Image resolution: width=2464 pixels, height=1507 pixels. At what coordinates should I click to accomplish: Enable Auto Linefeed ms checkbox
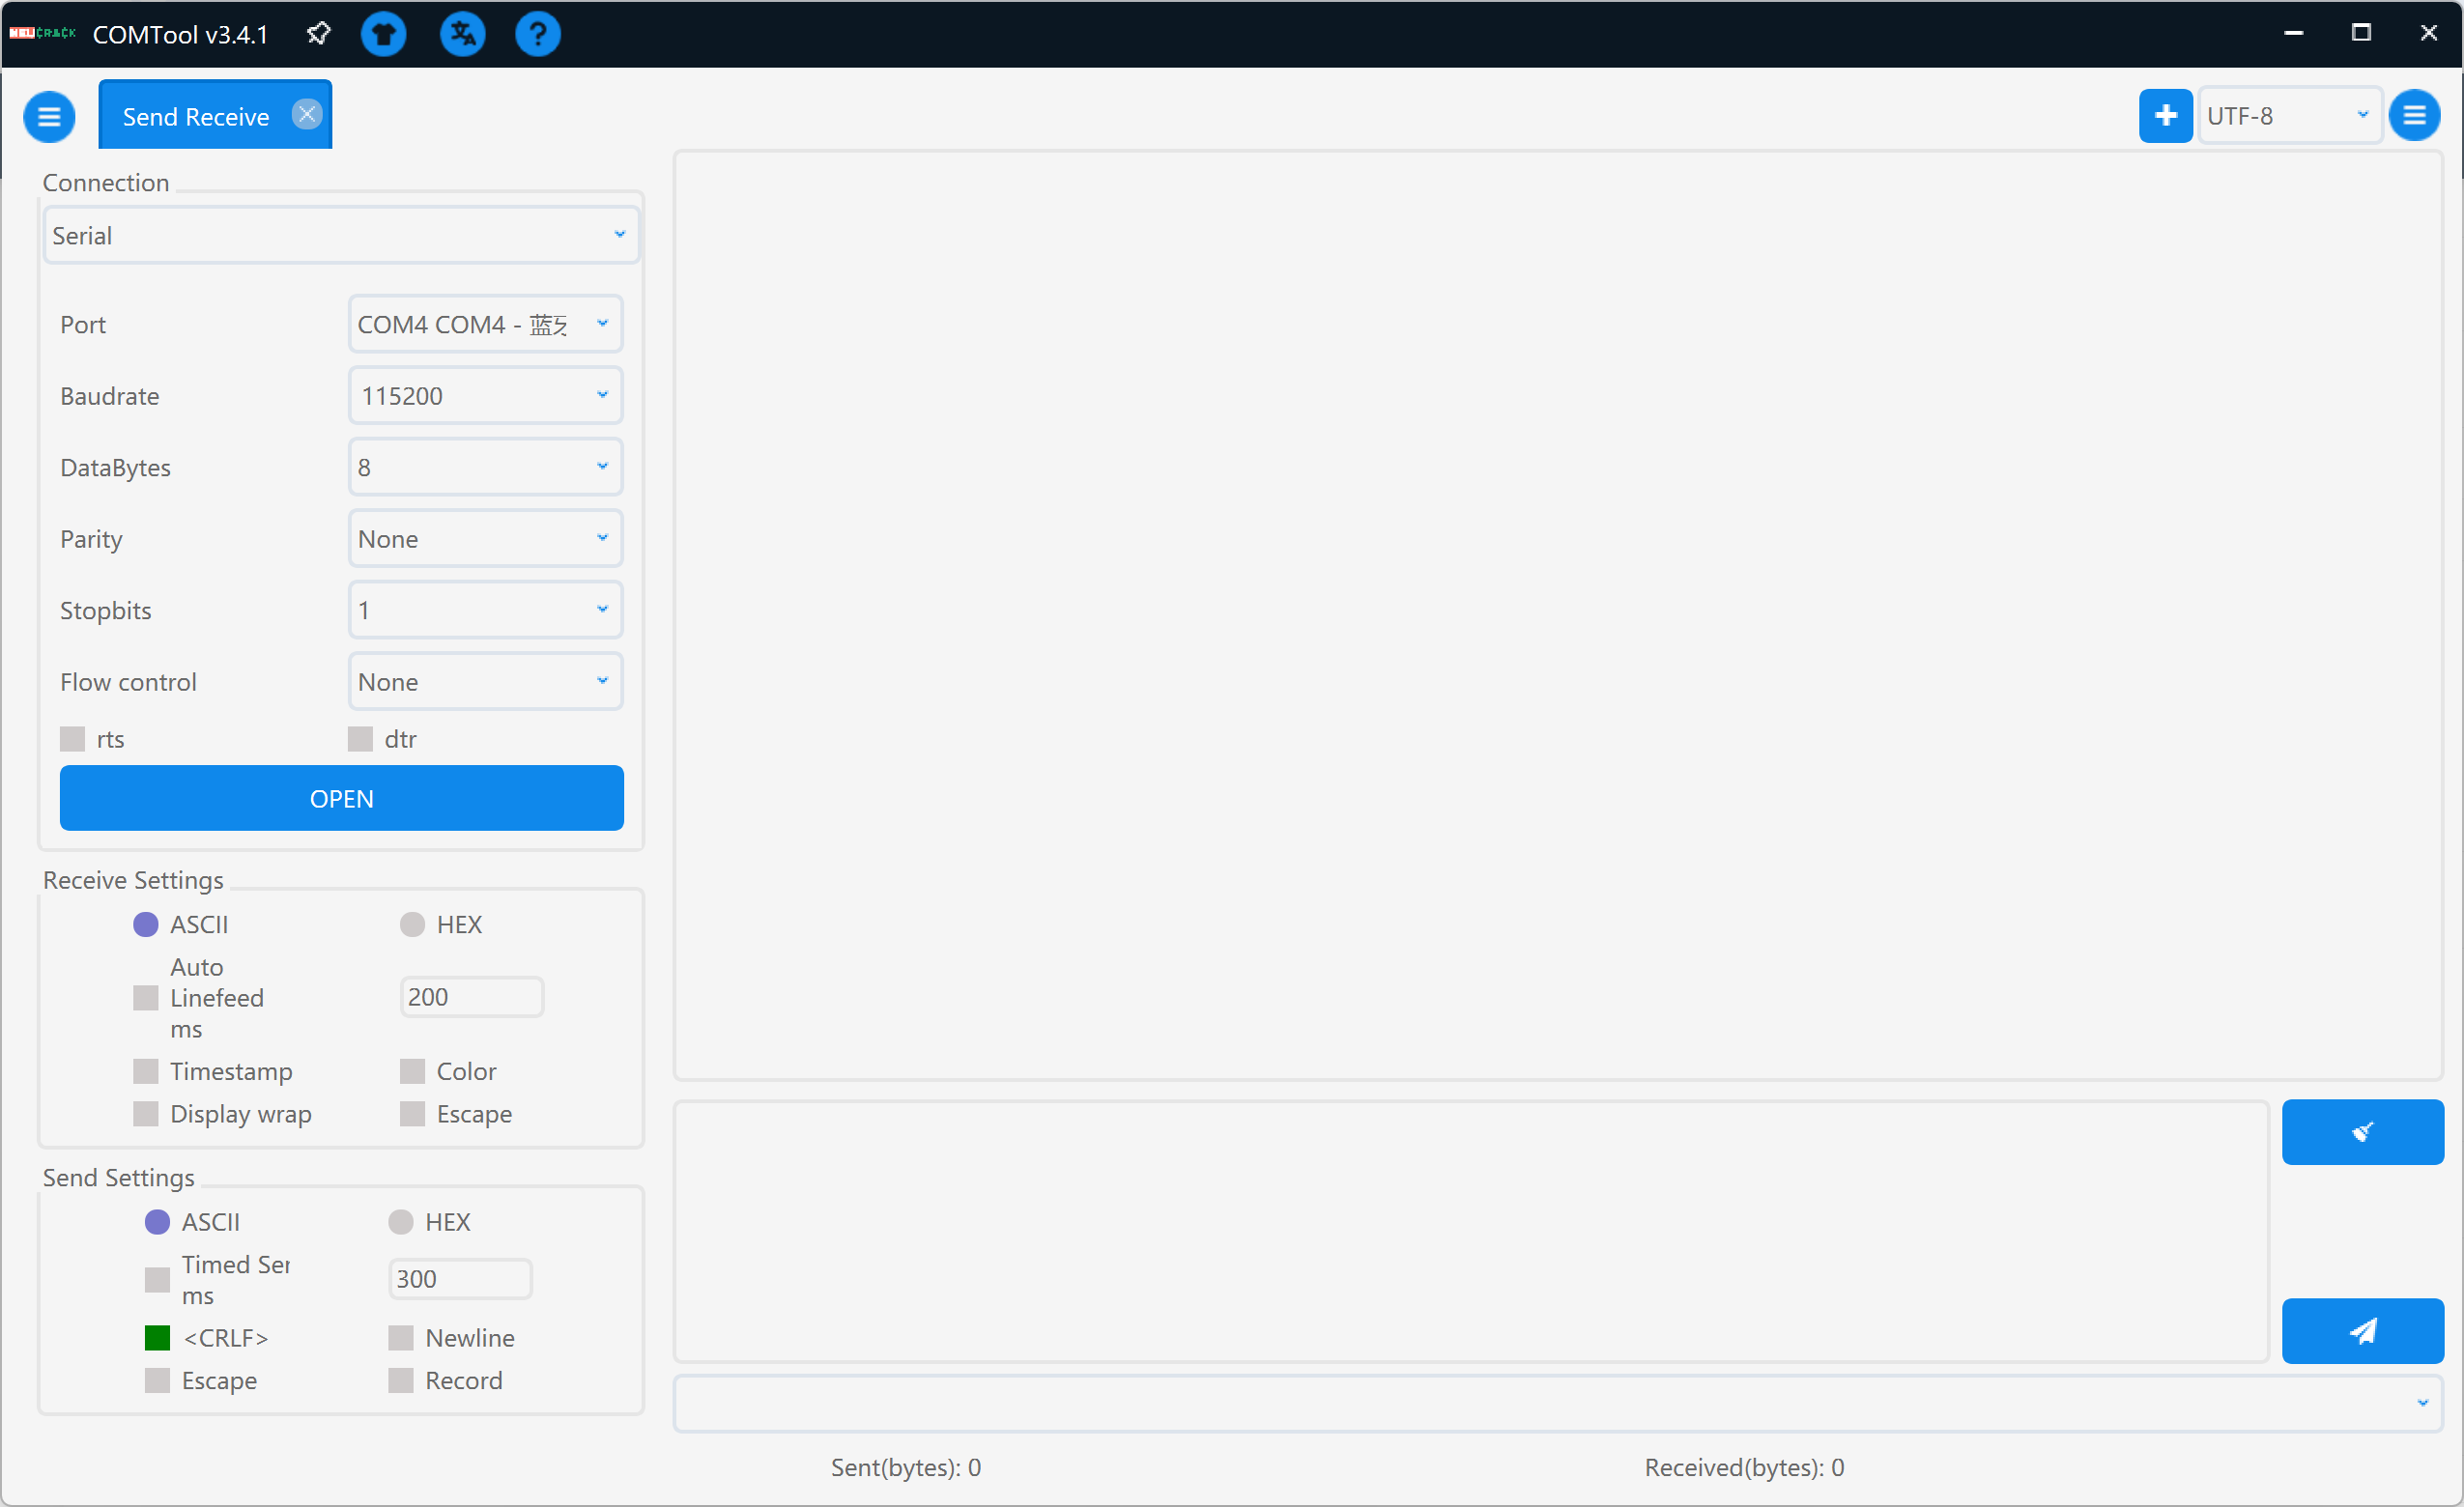pos(146,997)
